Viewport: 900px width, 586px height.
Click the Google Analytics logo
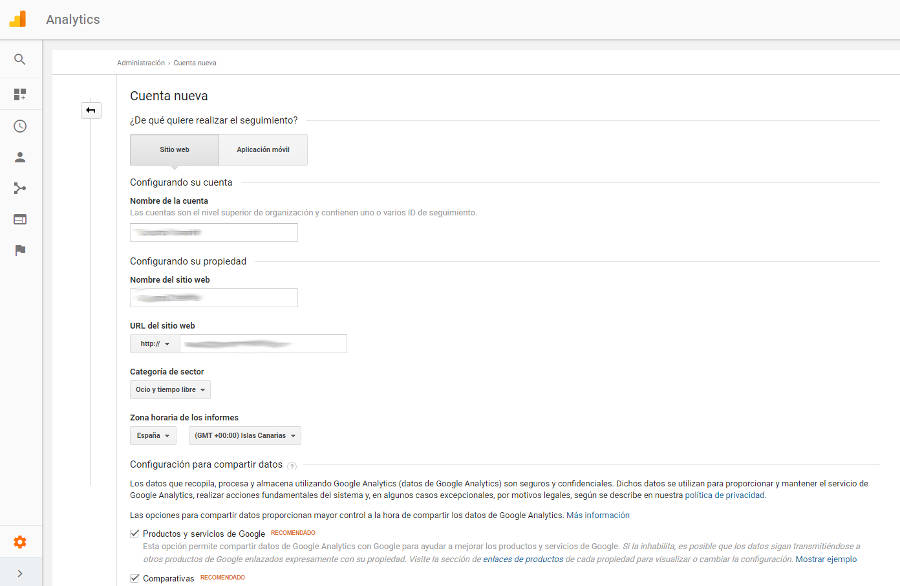[18, 19]
